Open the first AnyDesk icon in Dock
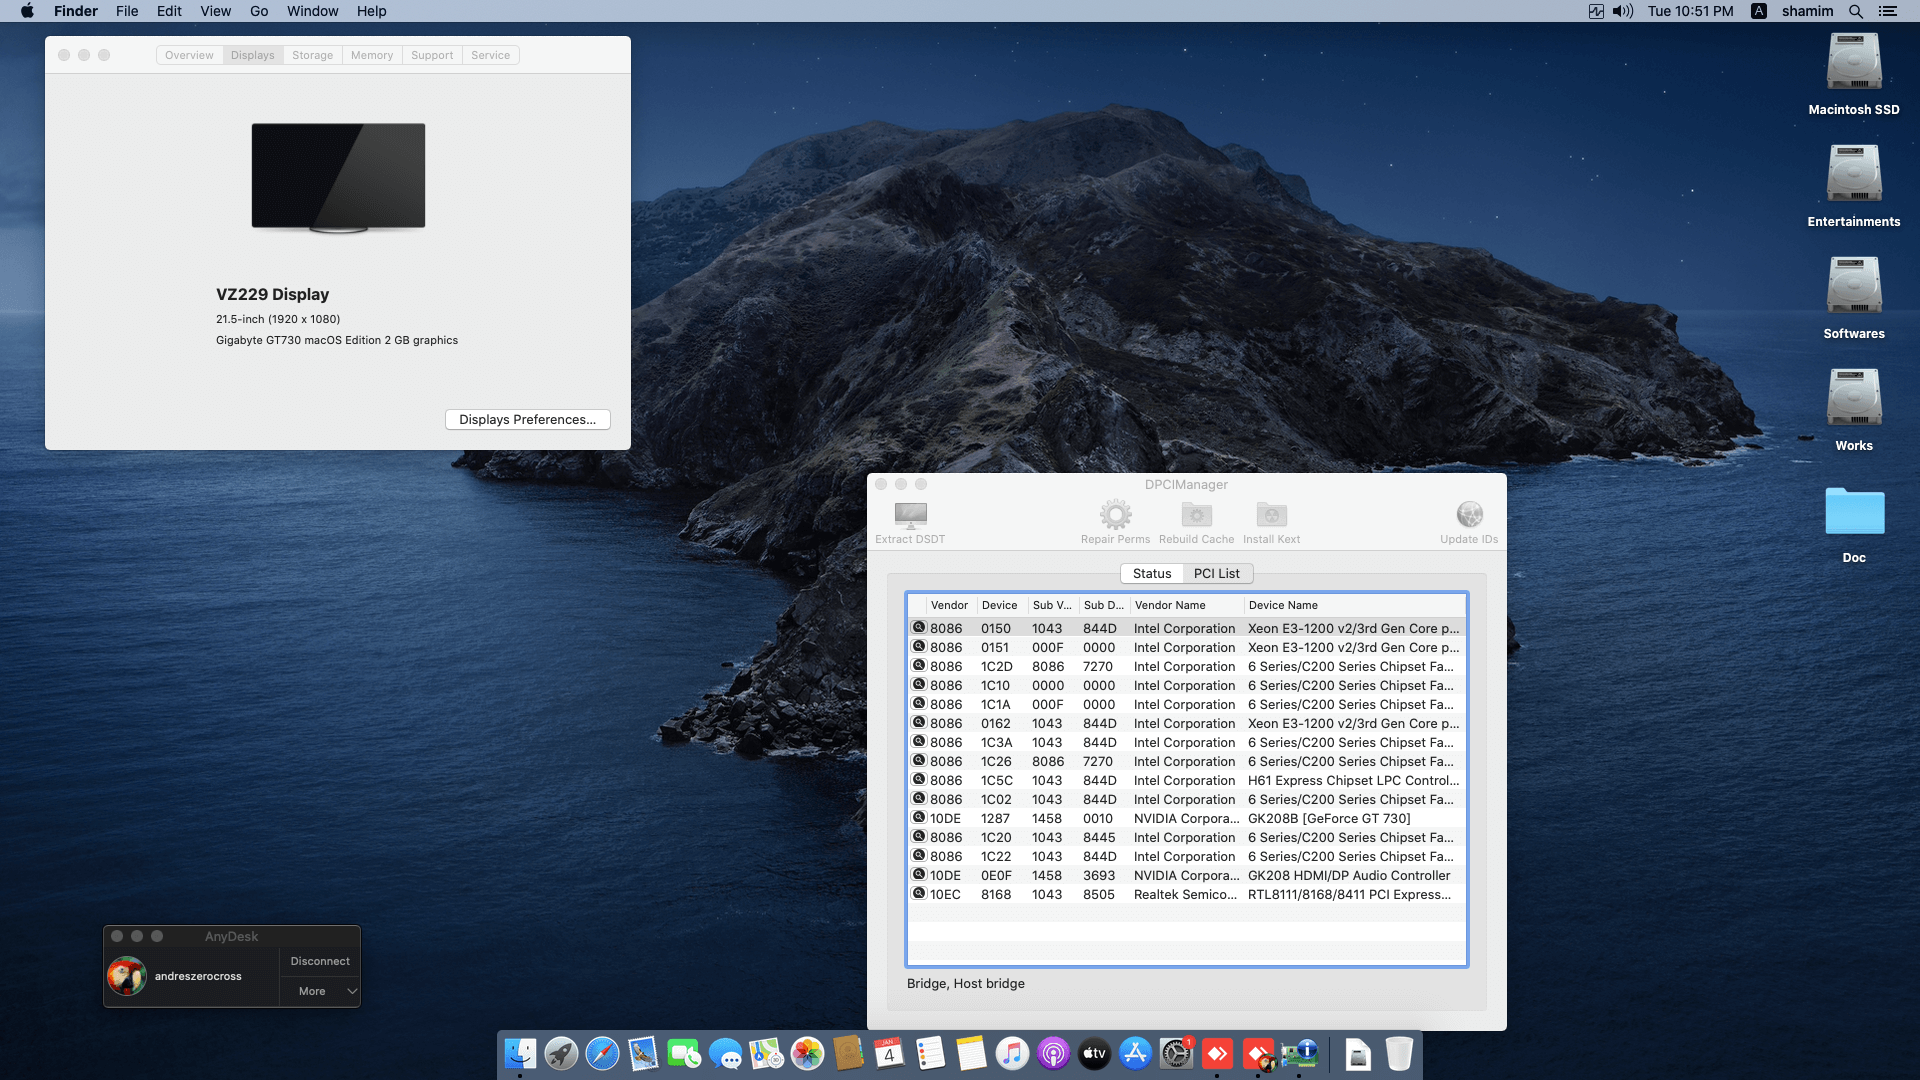The image size is (1920, 1080). (1217, 1053)
